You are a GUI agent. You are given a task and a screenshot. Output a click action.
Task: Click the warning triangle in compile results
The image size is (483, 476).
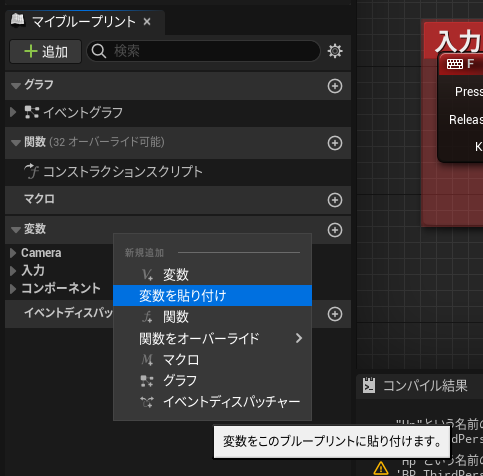[x=380, y=468]
